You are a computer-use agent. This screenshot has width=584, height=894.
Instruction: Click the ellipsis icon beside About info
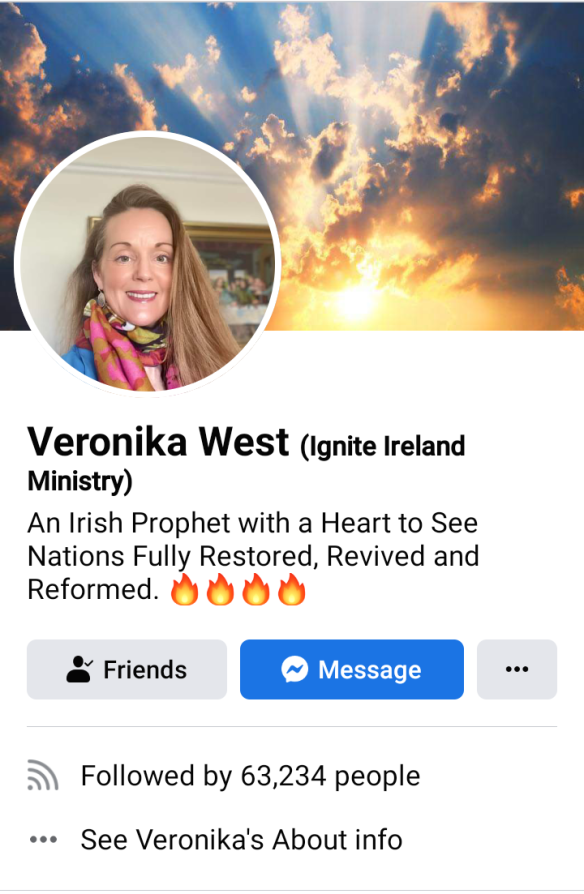(x=43, y=839)
